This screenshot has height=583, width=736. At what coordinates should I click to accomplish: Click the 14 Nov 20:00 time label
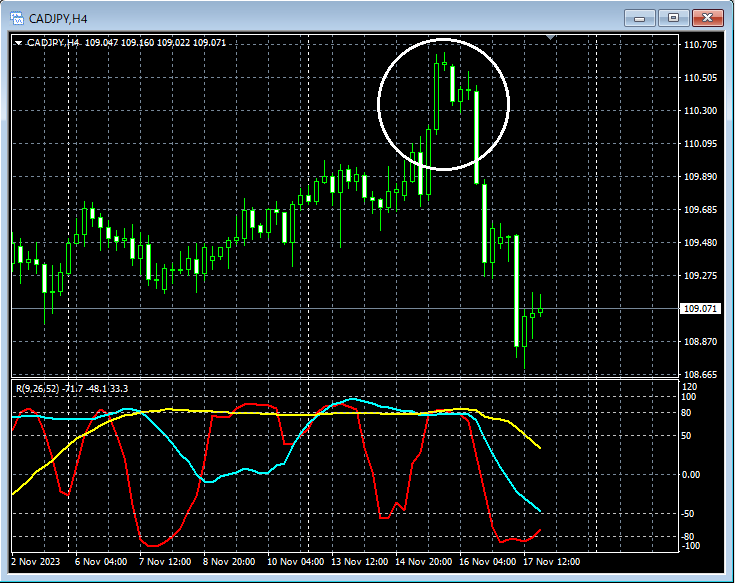point(423,561)
